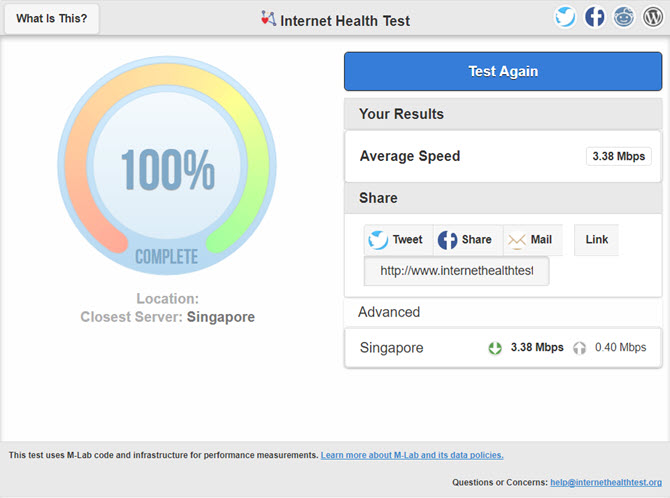
Task: Click the 3.38 Mbps average speed badge
Action: tap(619, 156)
